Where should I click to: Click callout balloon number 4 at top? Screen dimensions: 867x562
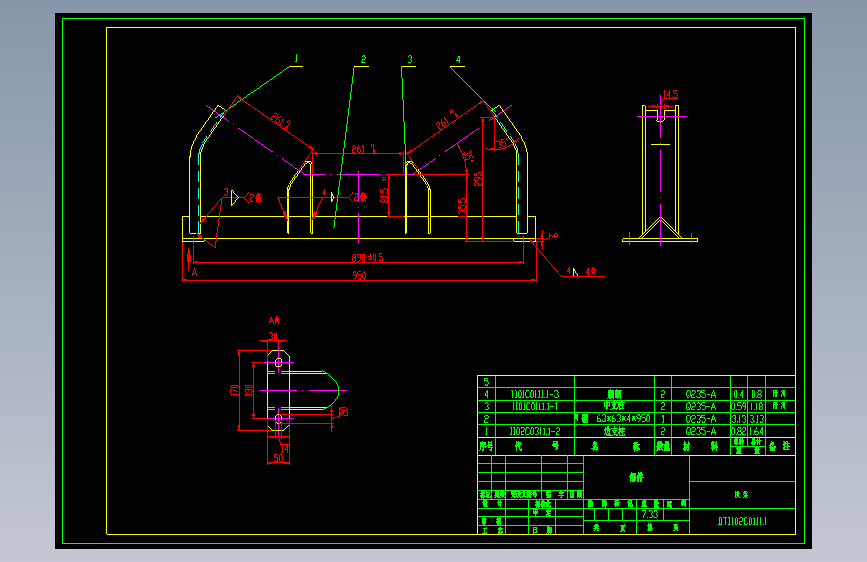tap(458, 60)
